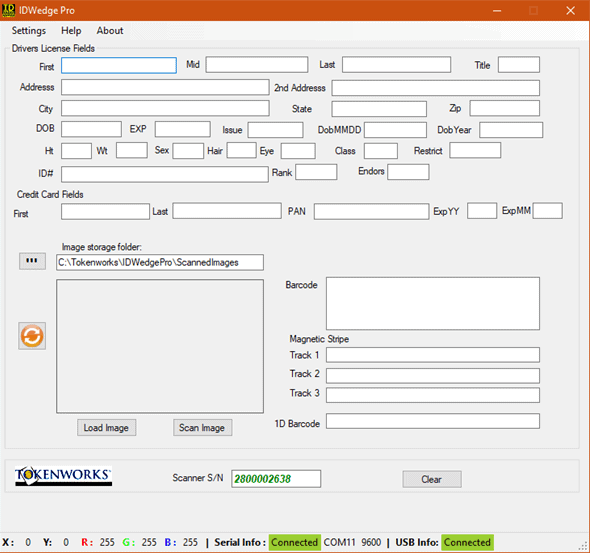Click the credit card Last name field

(227, 211)
